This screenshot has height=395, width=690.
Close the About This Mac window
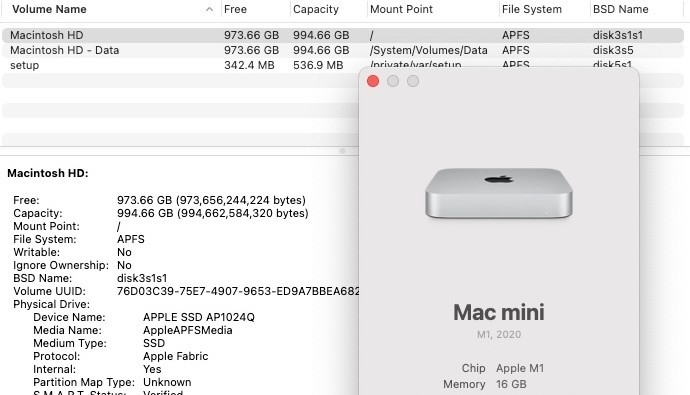point(373,81)
